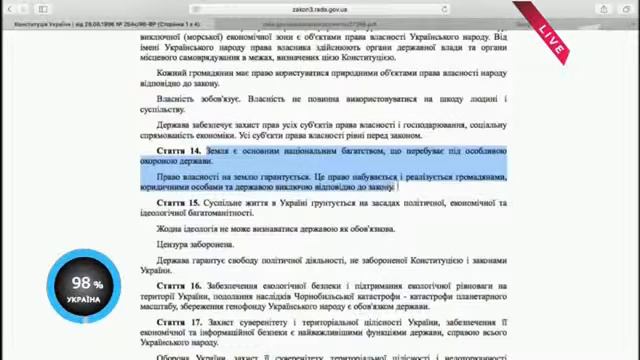Show the Safari sidebar
Viewport: 640px width, 360px height.
pos(43,9)
